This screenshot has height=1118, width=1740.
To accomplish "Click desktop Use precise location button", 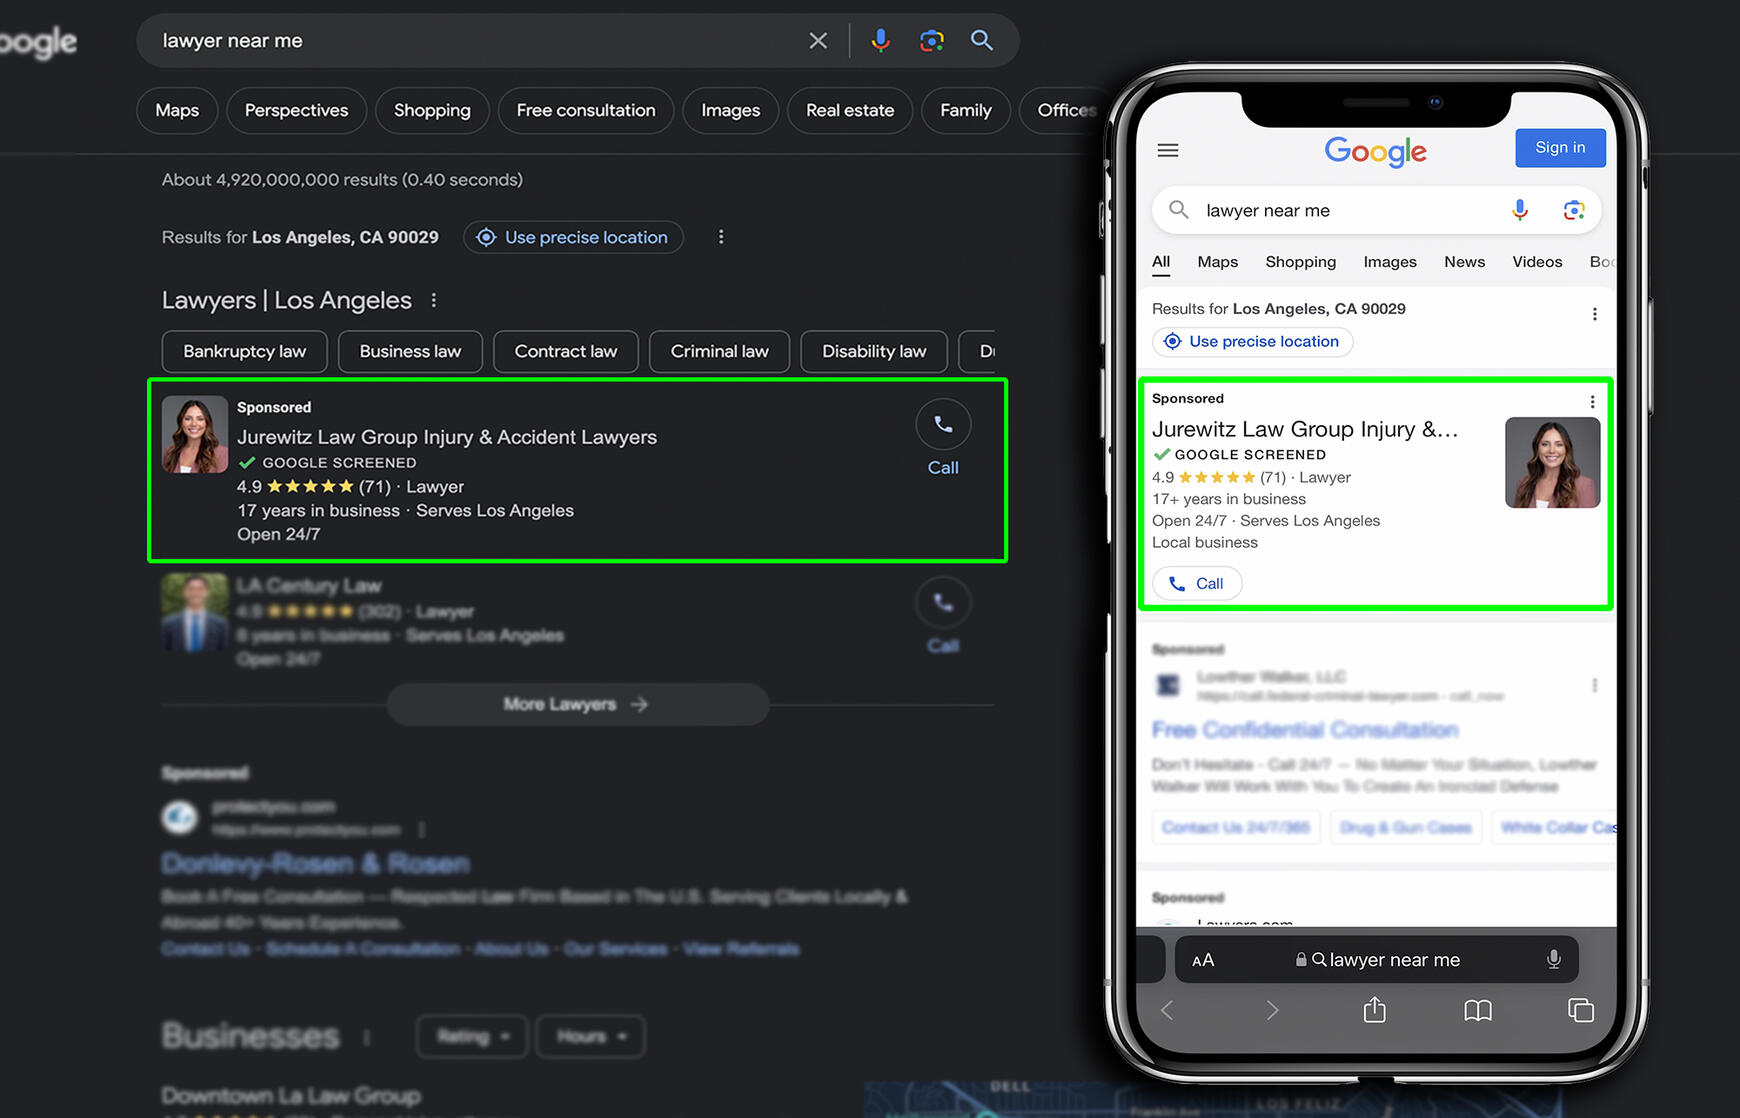I will 573,237.
